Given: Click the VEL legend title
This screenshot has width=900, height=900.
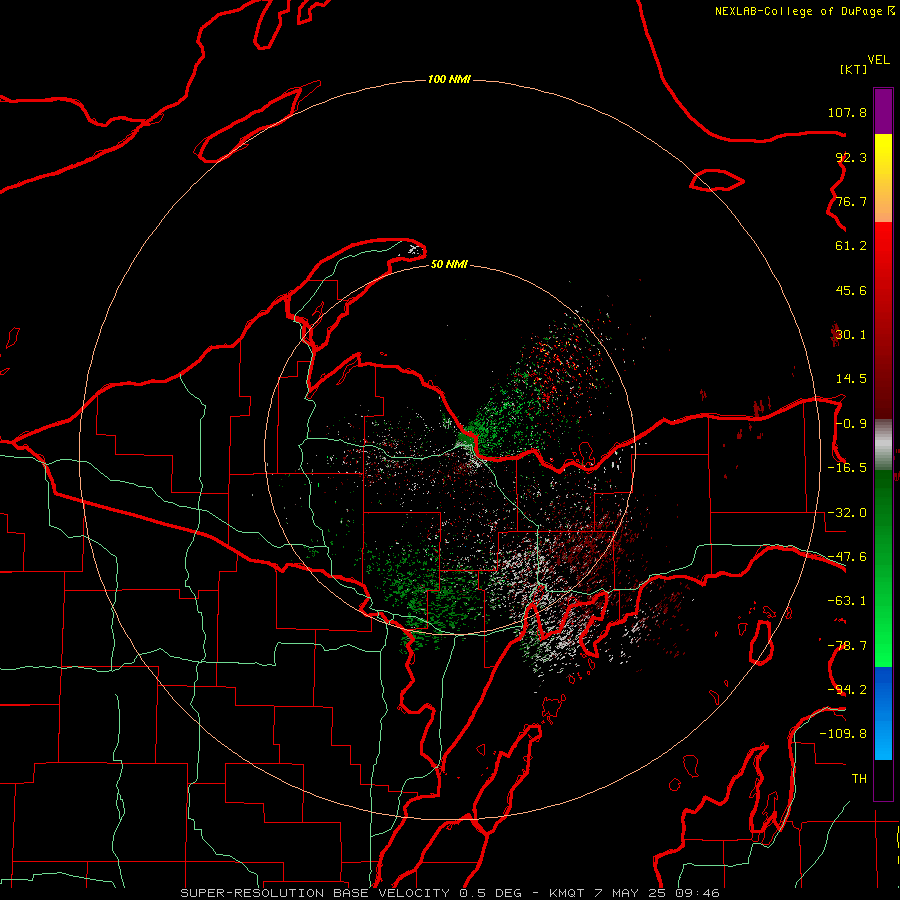Looking at the screenshot, I should pyautogui.click(x=878, y=60).
